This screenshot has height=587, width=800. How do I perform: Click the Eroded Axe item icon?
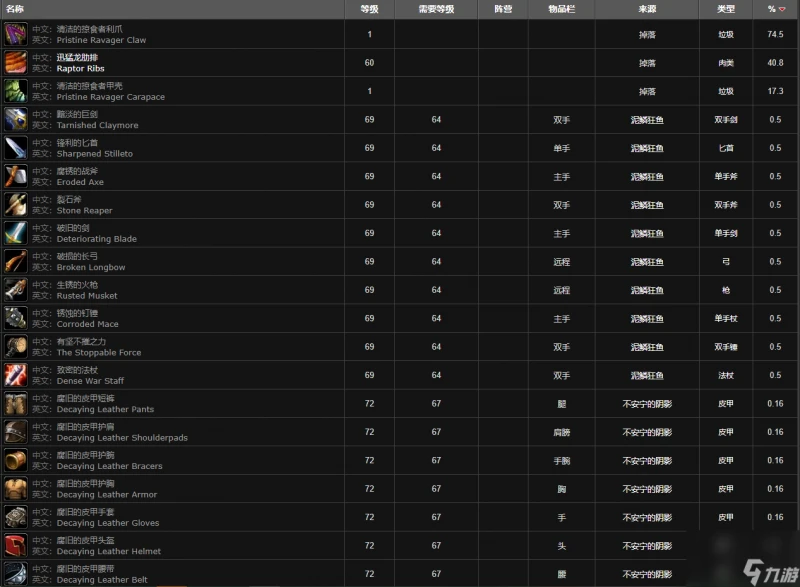tap(15, 177)
